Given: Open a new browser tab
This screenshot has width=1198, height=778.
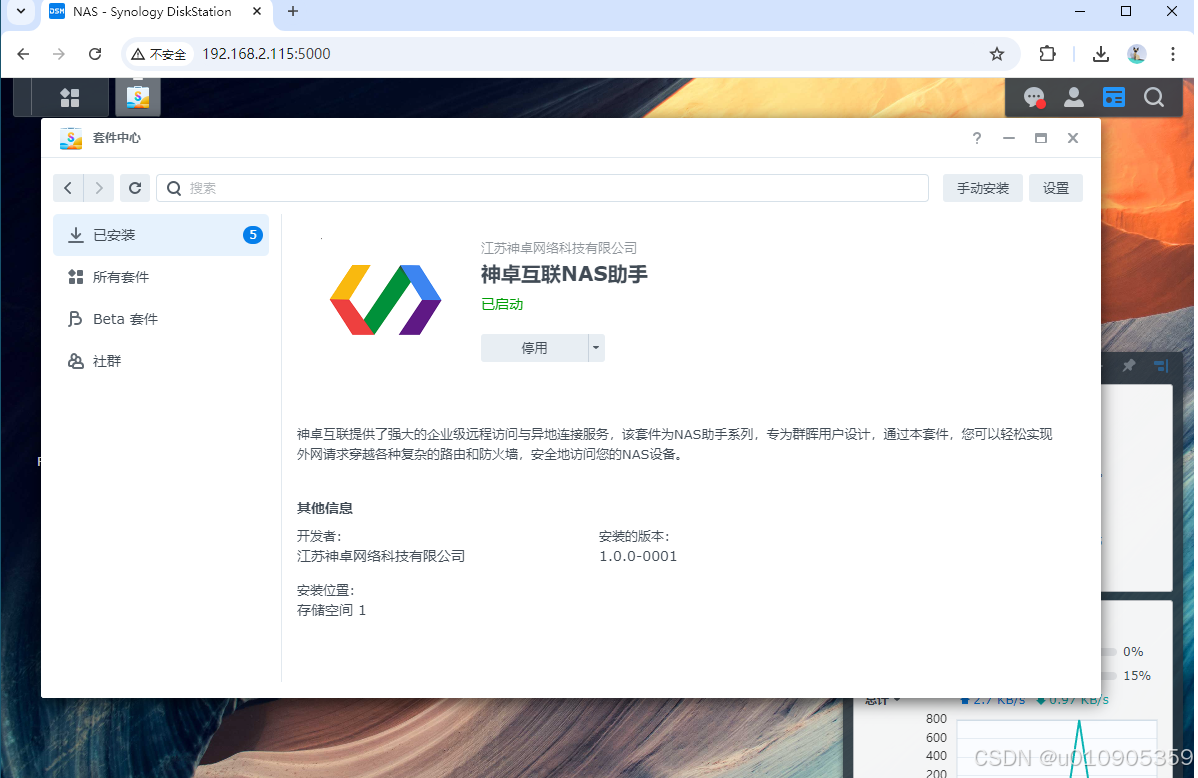Looking at the screenshot, I should tap(293, 11).
